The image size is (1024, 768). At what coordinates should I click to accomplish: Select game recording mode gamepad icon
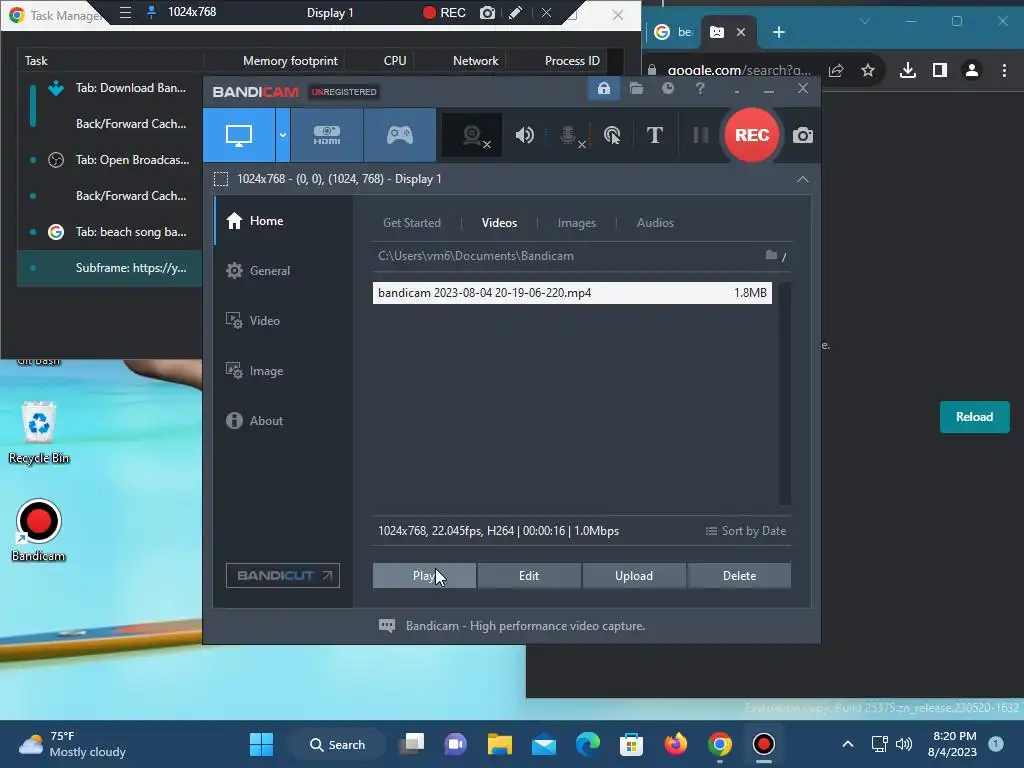click(400, 135)
